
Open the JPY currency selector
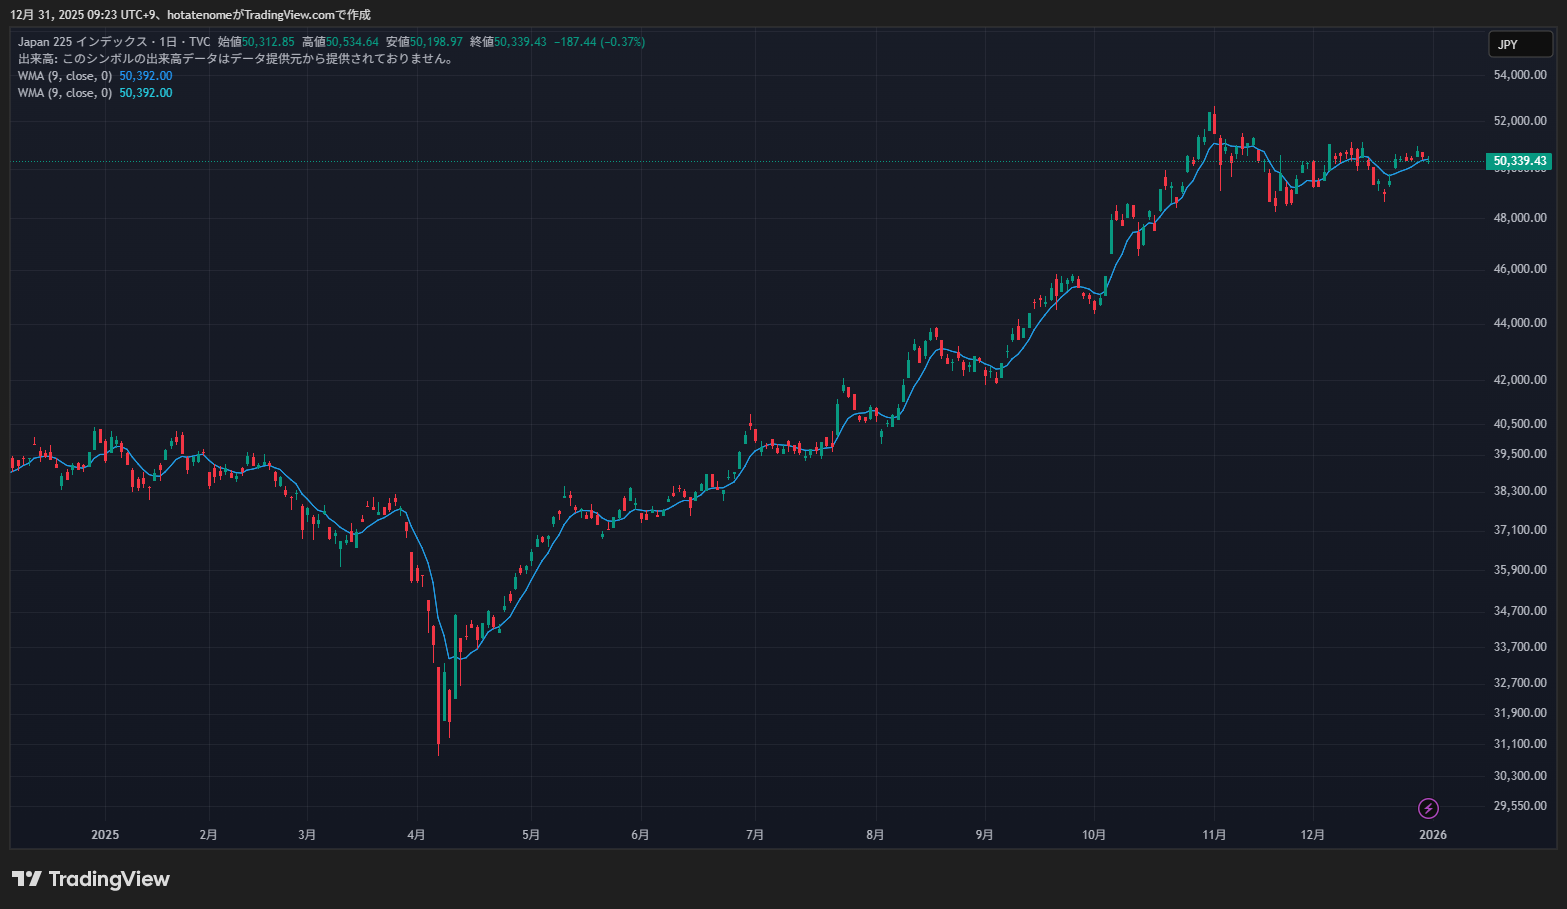coord(1519,44)
